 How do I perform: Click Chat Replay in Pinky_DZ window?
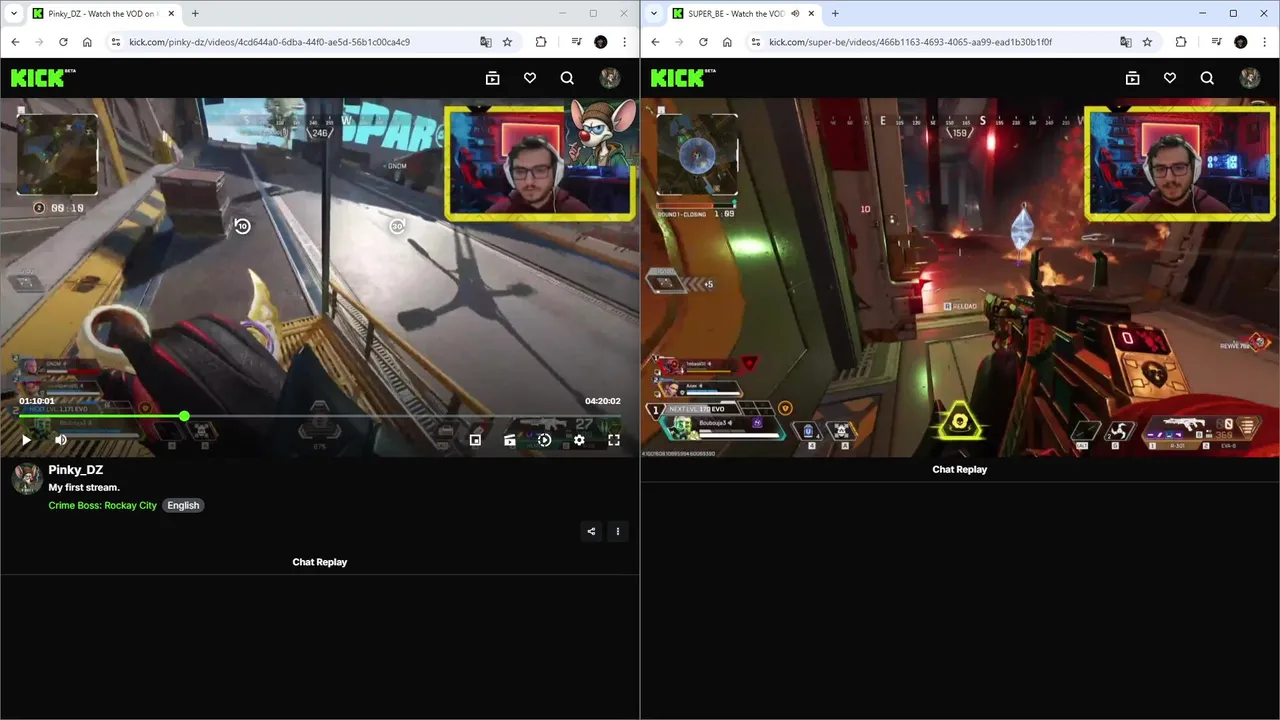[320, 562]
